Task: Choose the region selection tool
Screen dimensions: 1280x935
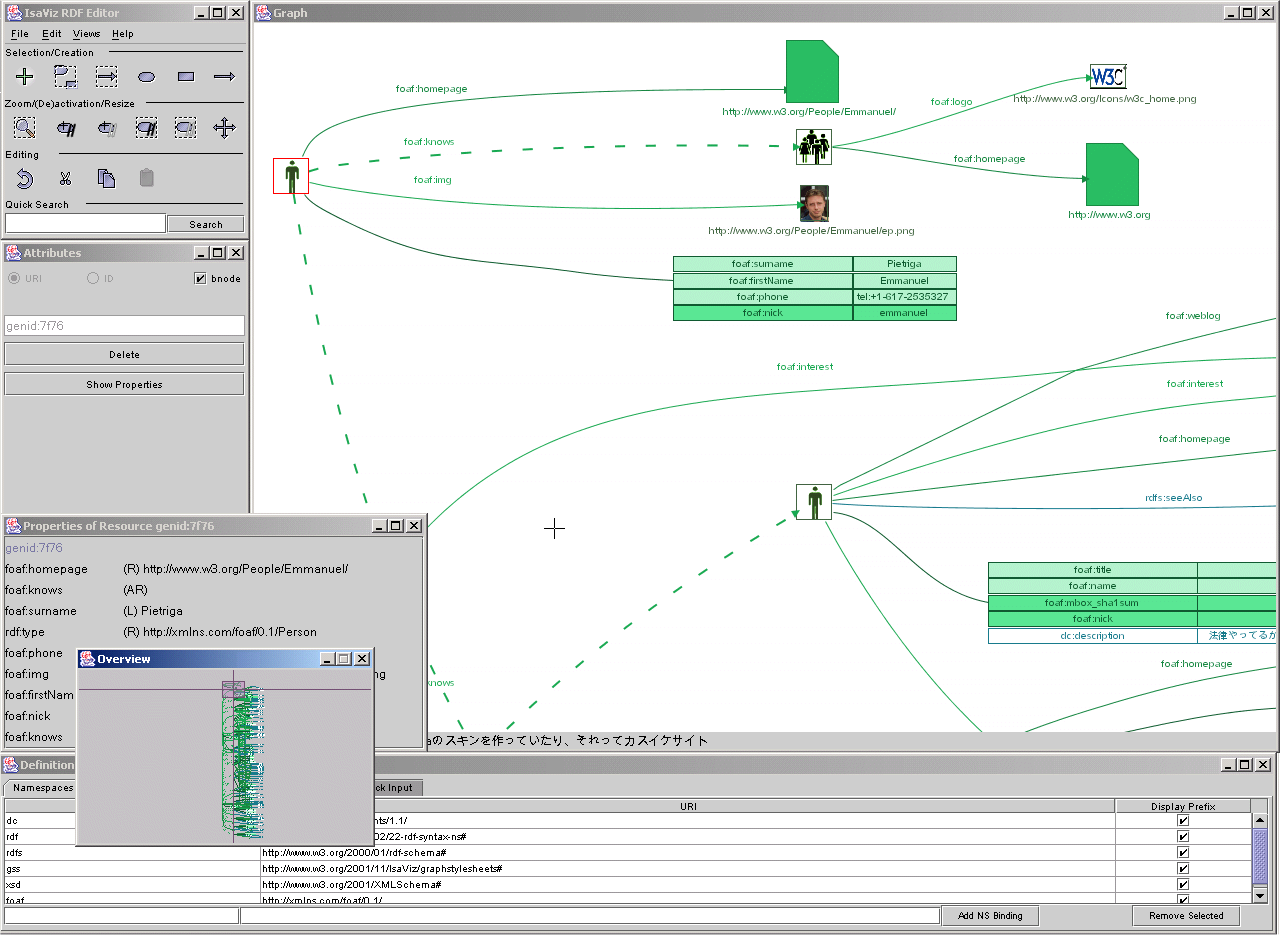Action: pos(66,77)
